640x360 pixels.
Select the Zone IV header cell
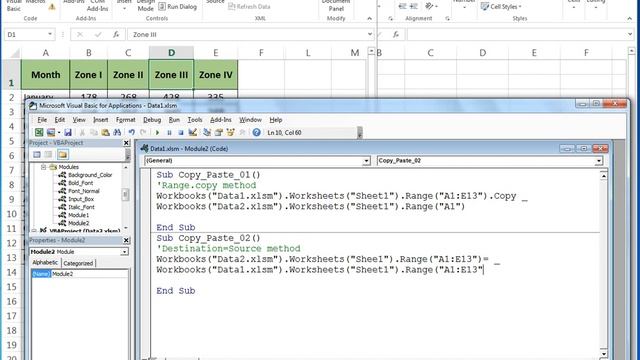216,75
